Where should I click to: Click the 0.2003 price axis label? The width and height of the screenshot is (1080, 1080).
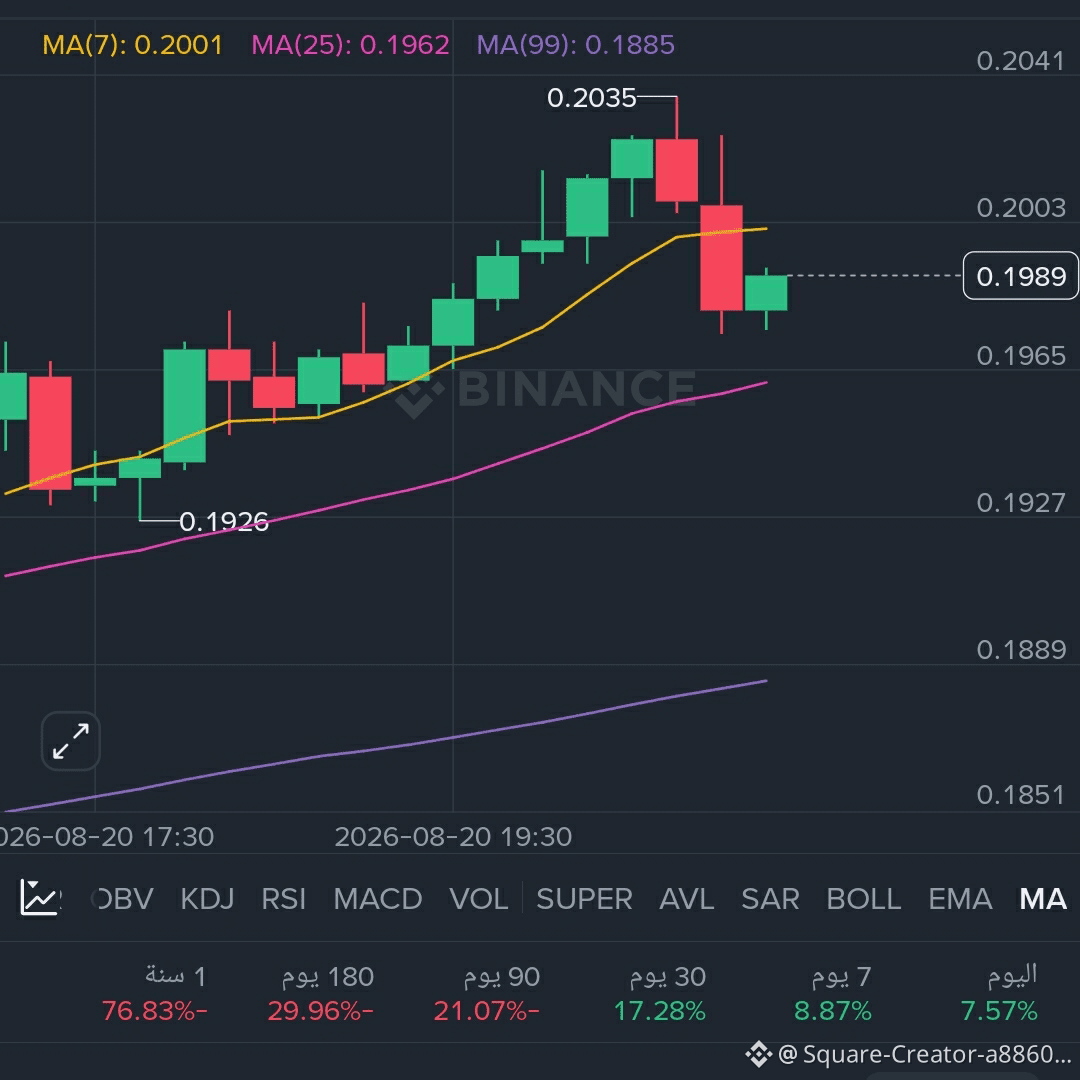[1021, 207]
